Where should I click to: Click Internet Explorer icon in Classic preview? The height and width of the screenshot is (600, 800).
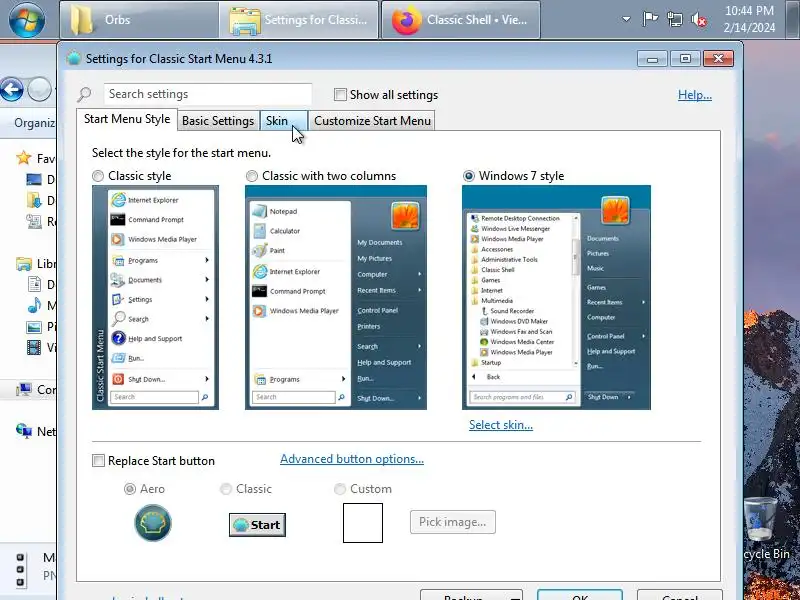pos(118,200)
